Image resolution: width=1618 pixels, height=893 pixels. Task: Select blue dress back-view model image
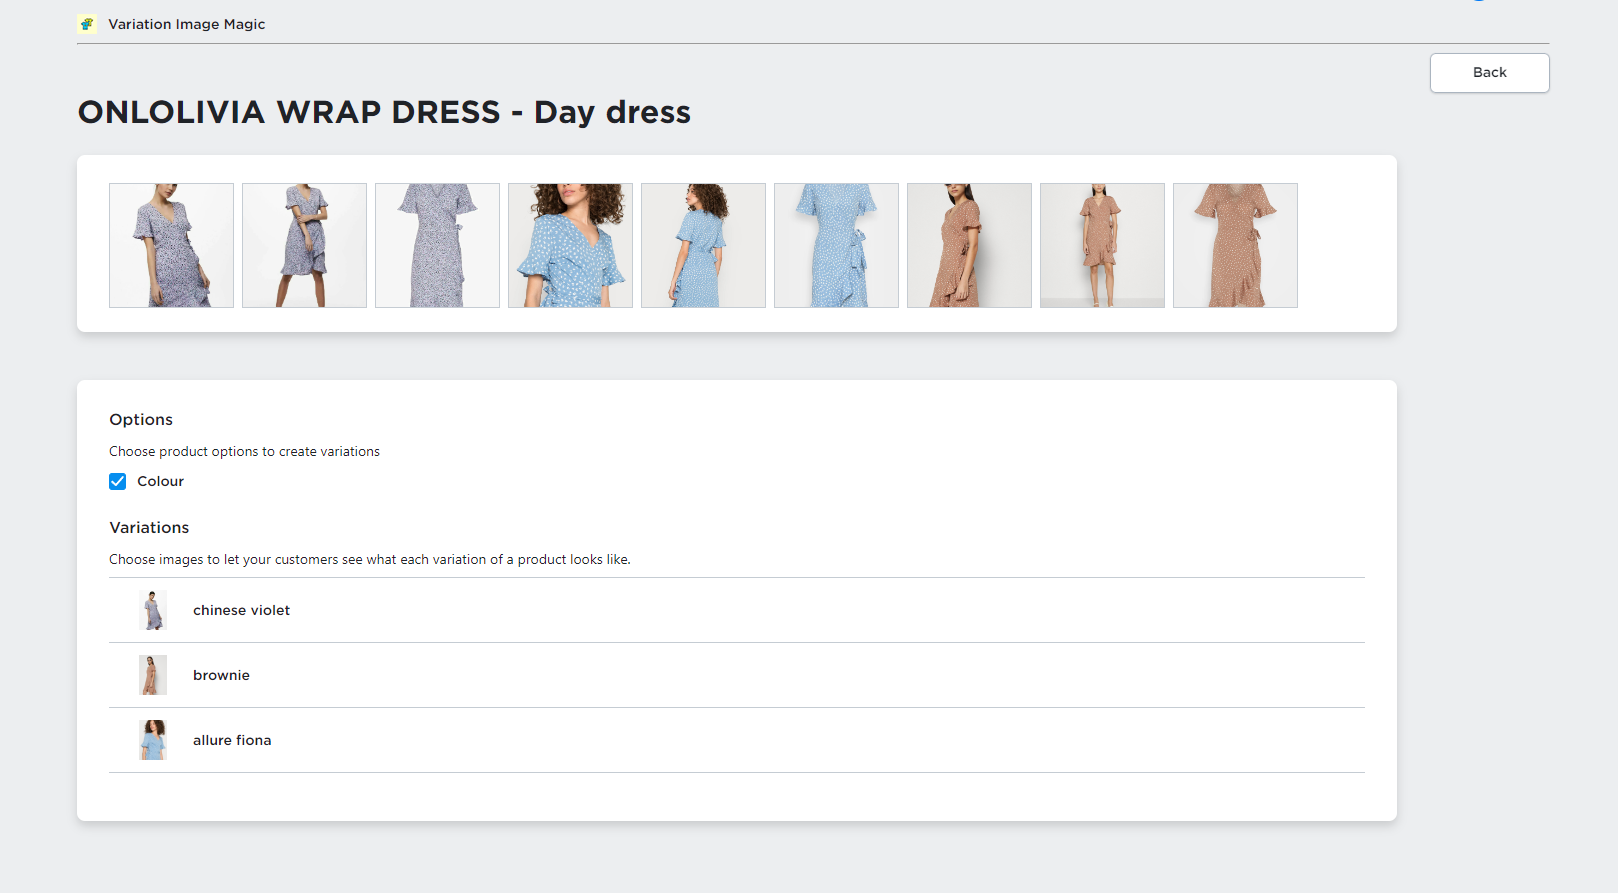[x=703, y=245]
